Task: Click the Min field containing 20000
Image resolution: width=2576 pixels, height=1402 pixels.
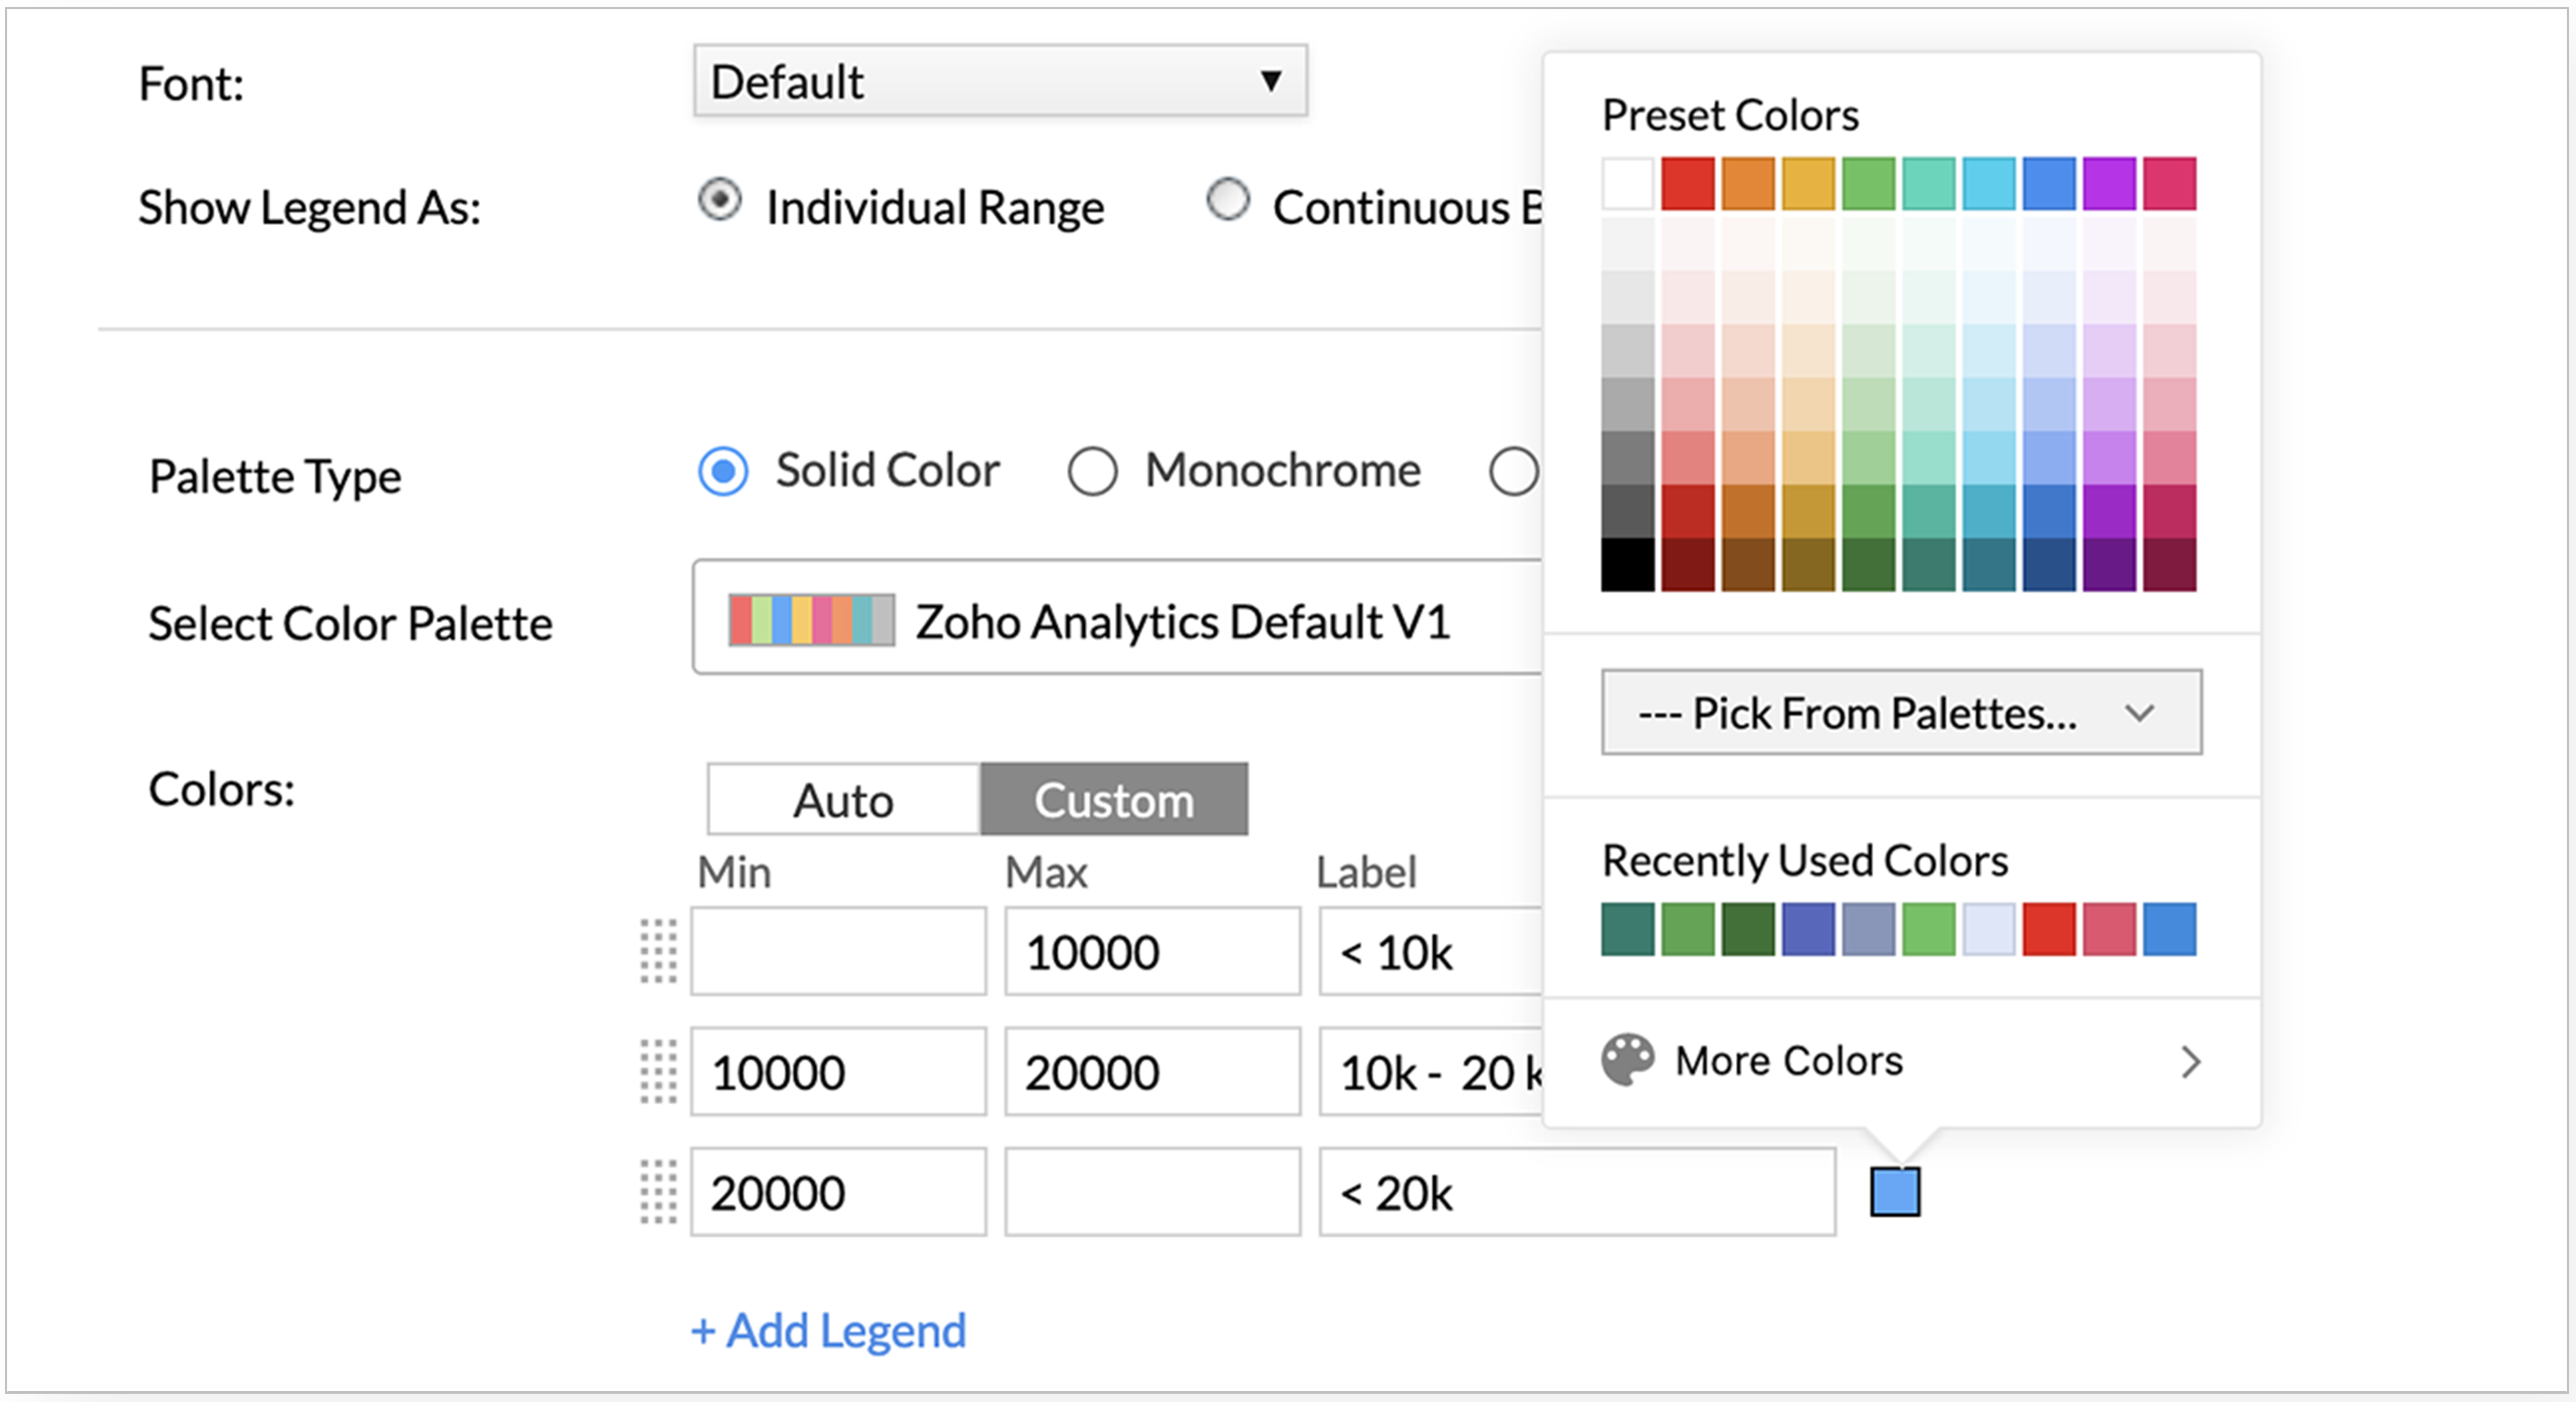Action: tap(838, 1192)
